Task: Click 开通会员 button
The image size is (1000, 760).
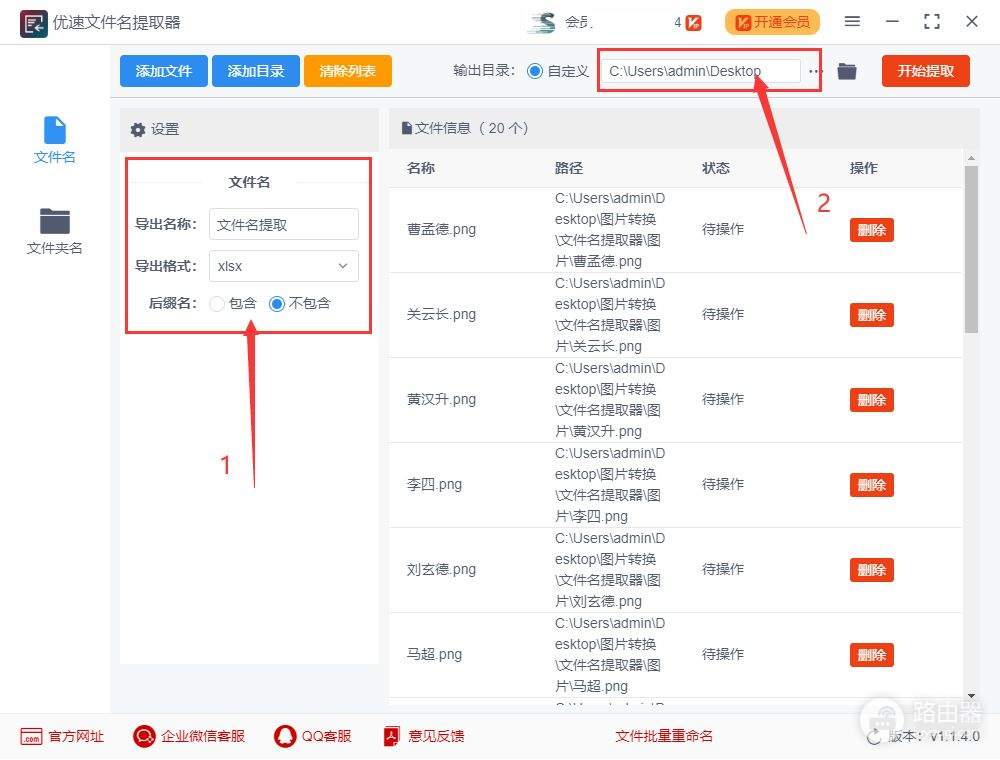Action: [772, 23]
